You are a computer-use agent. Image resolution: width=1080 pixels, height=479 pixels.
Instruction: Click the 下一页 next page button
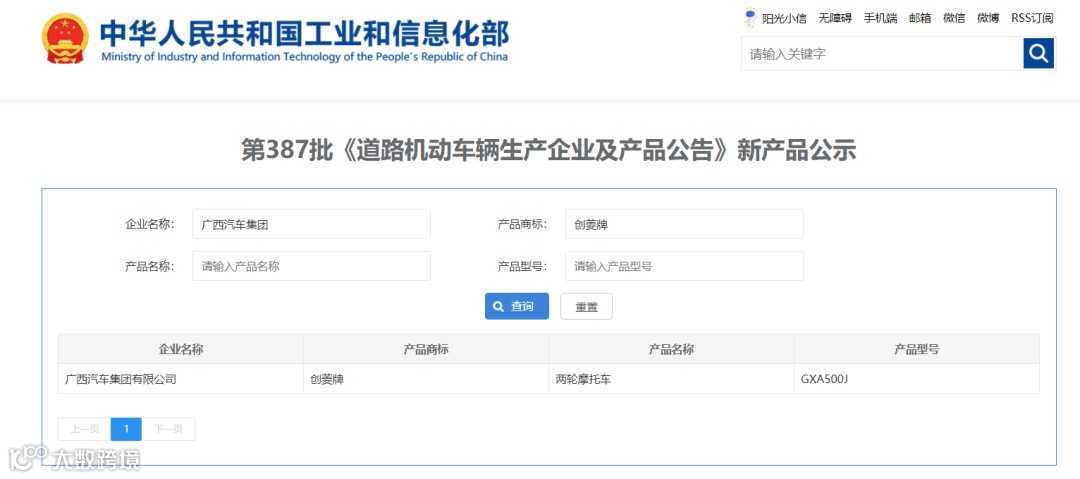pos(168,429)
